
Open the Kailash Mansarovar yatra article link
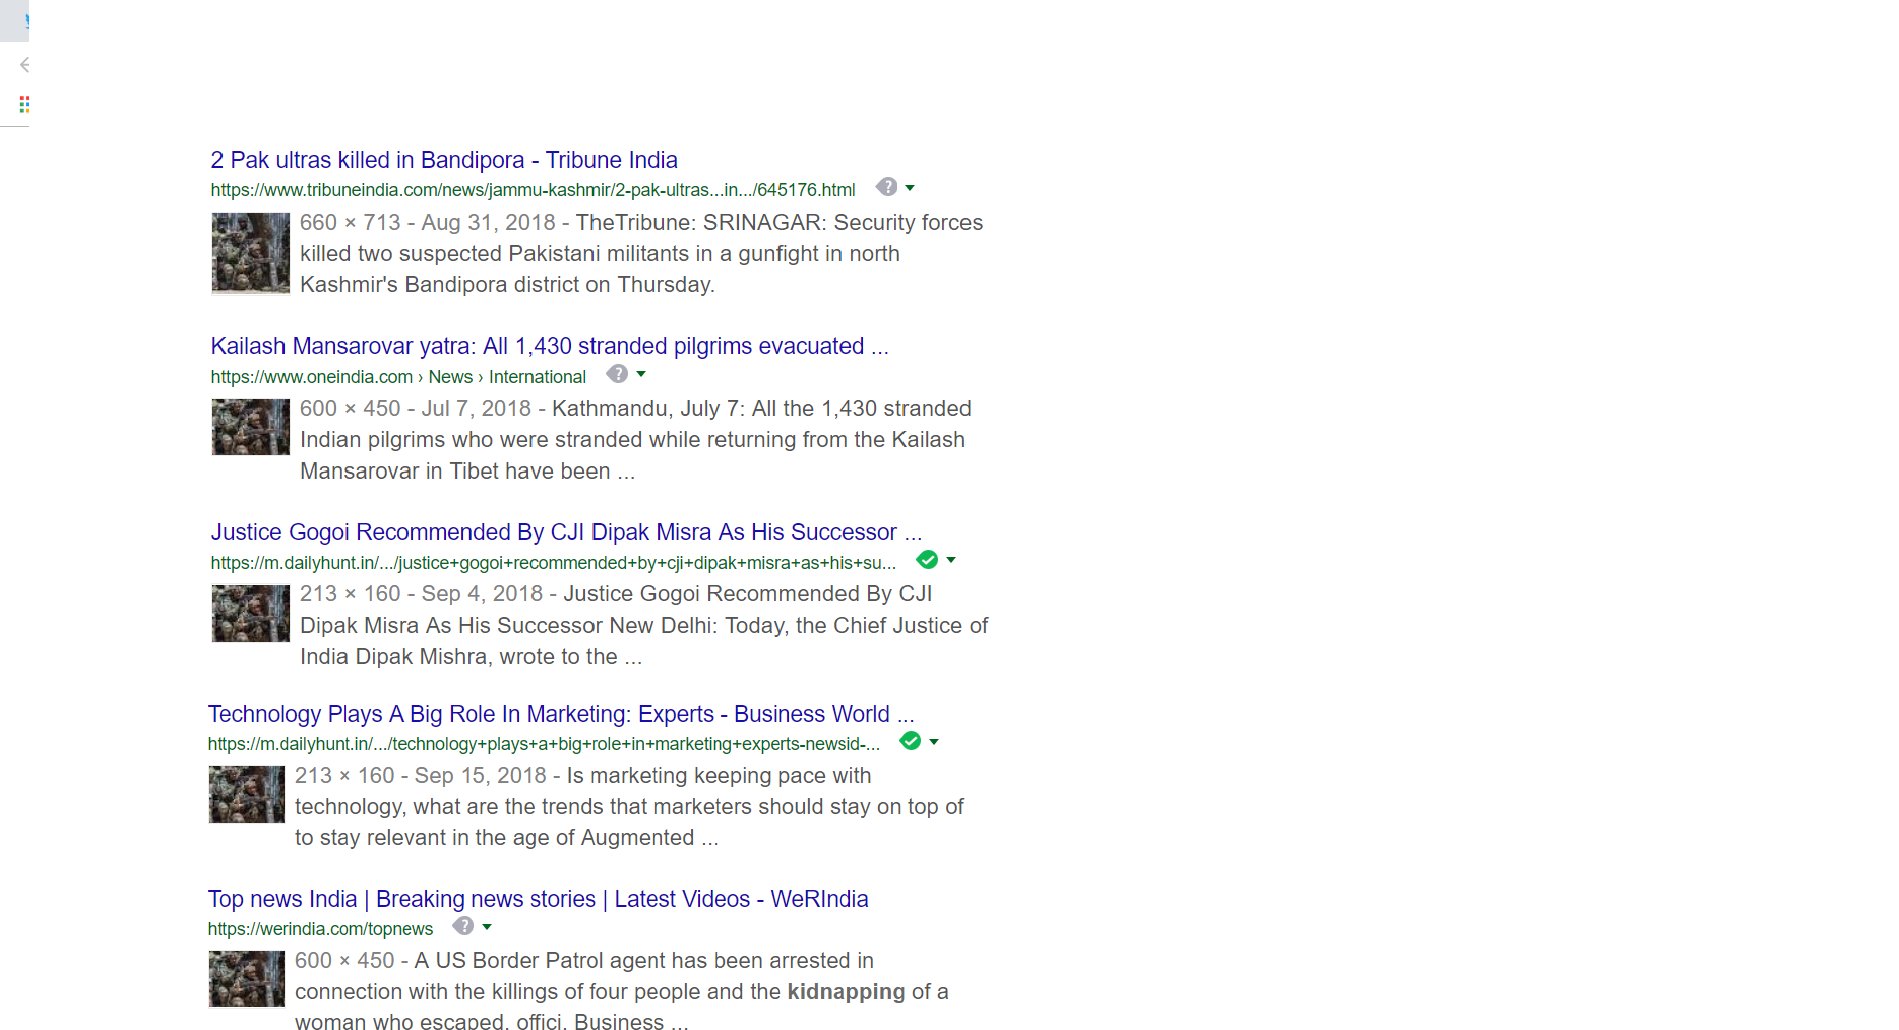click(549, 346)
